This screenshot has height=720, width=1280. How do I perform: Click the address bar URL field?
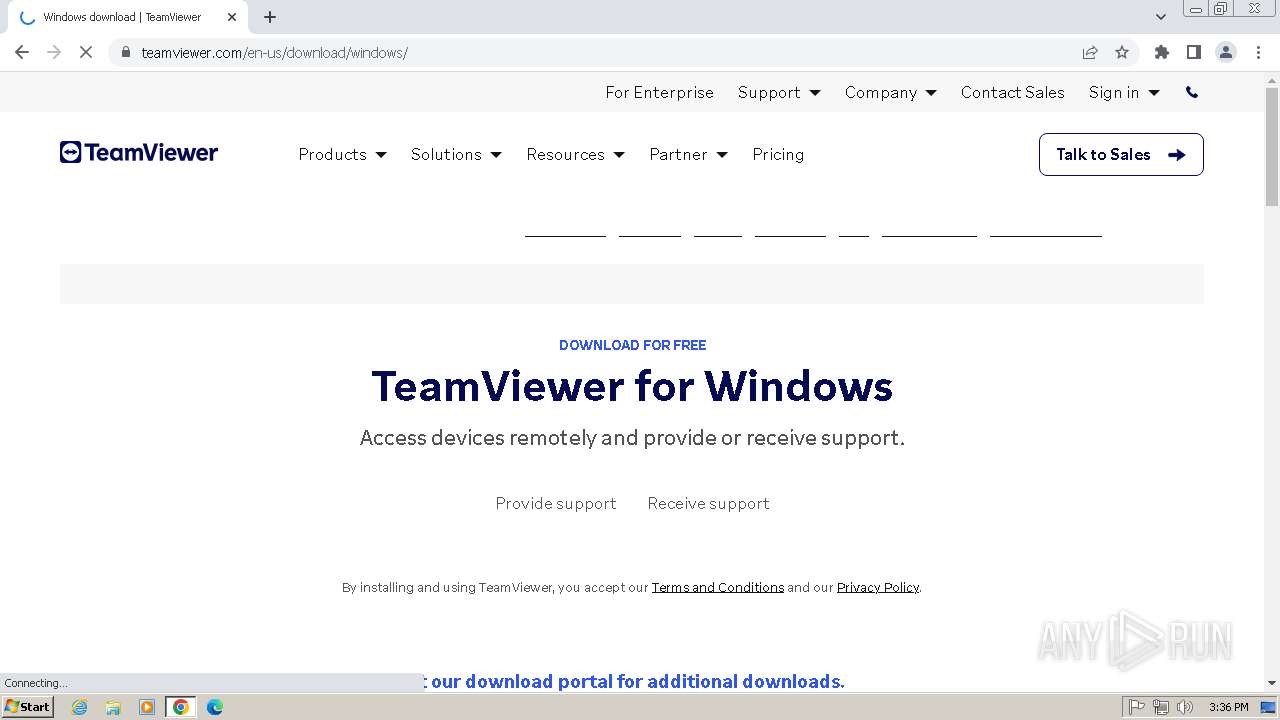point(600,52)
